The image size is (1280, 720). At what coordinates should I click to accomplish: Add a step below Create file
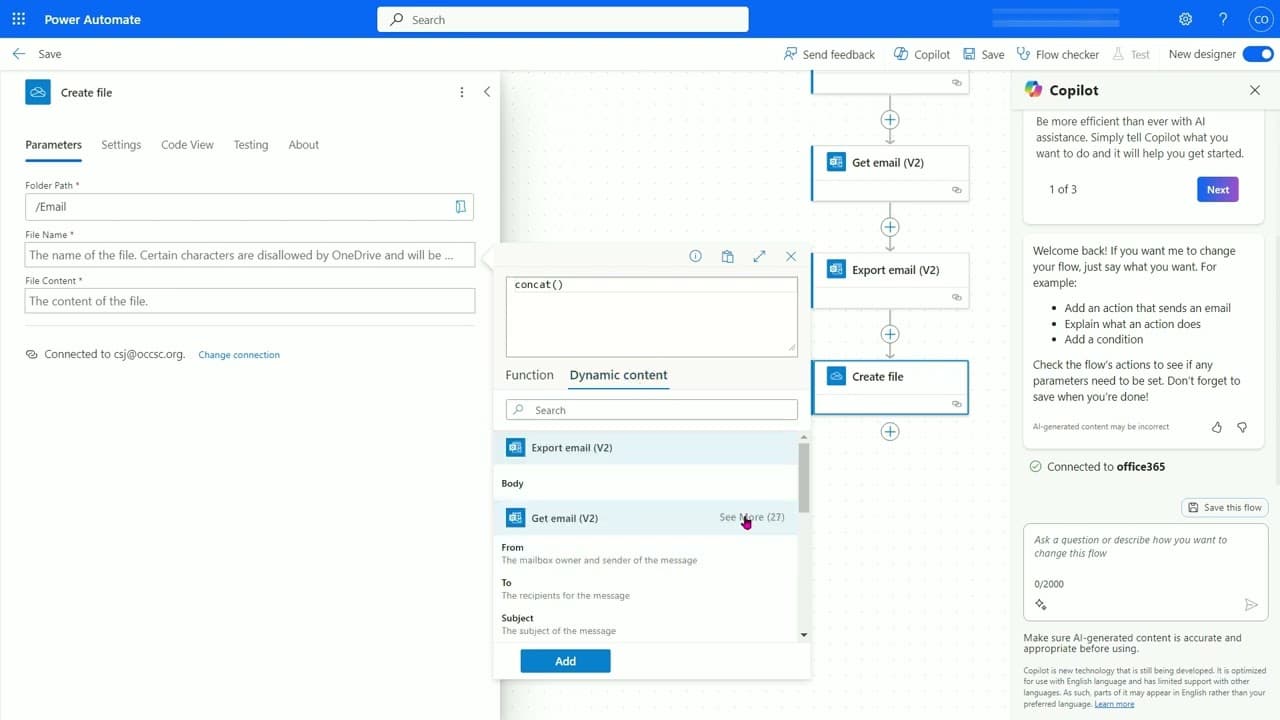pyautogui.click(x=890, y=432)
